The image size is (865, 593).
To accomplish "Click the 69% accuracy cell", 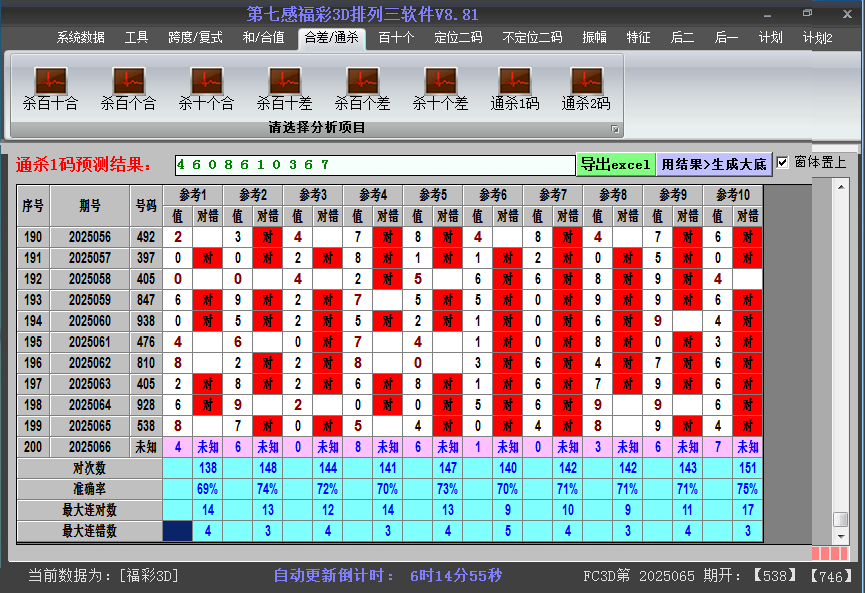I will click(207, 489).
